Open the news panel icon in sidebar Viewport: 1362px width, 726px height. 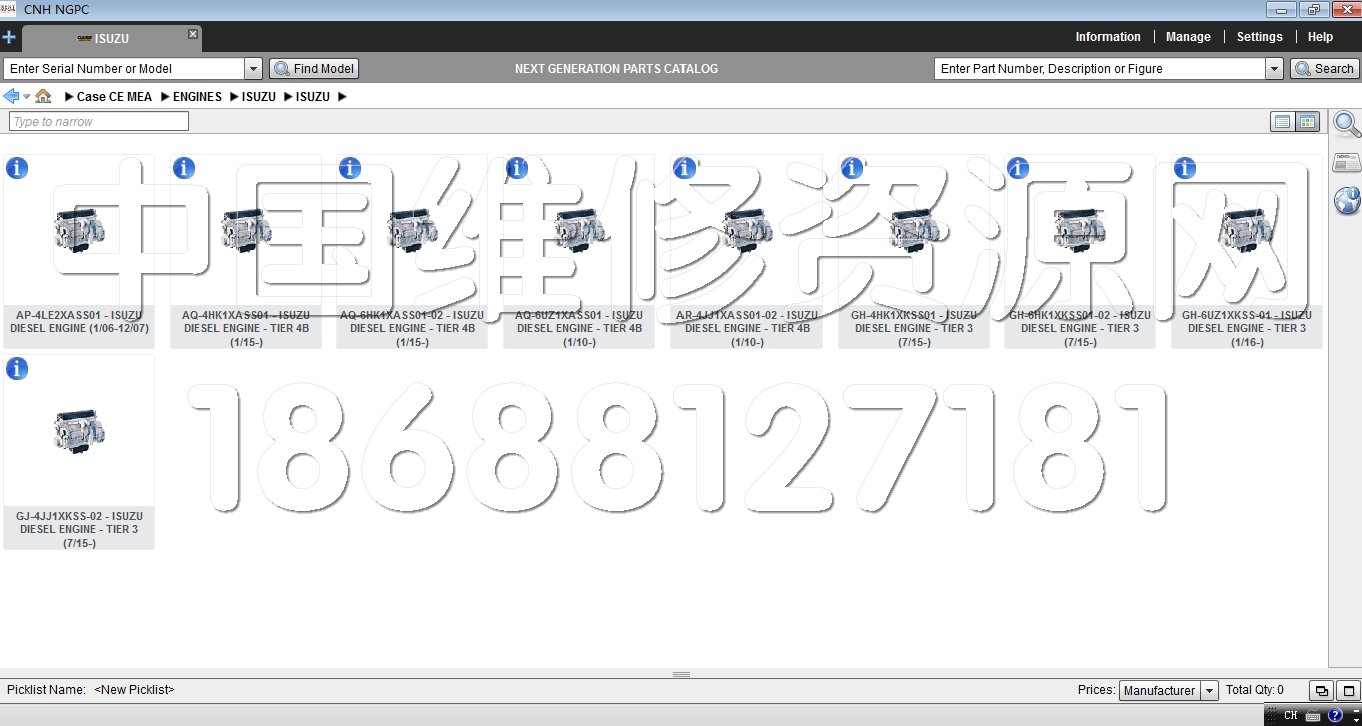click(1346, 163)
